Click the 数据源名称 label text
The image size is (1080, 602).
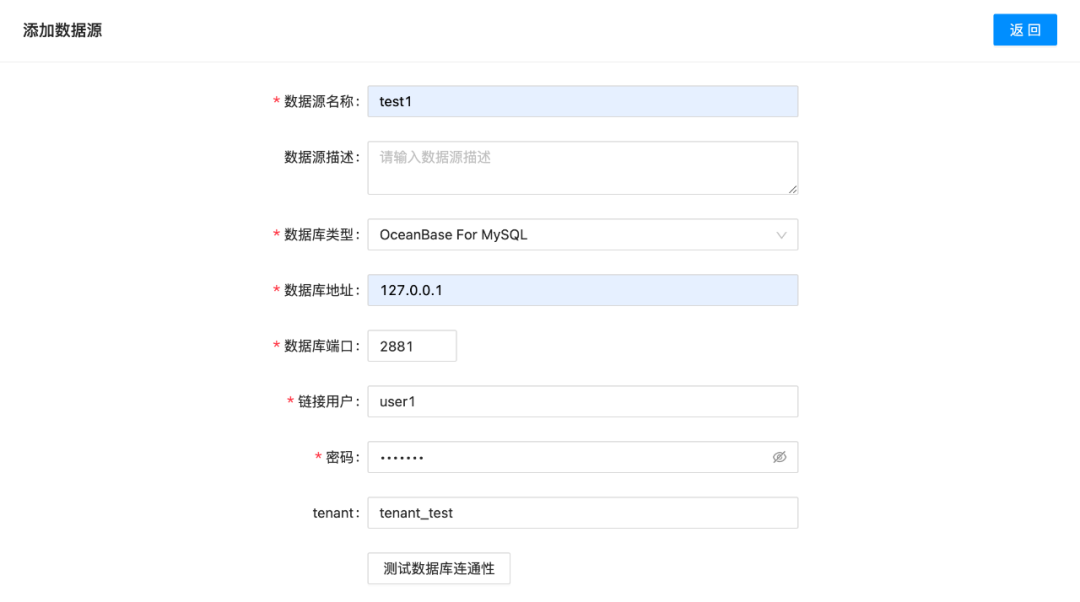coord(319,101)
